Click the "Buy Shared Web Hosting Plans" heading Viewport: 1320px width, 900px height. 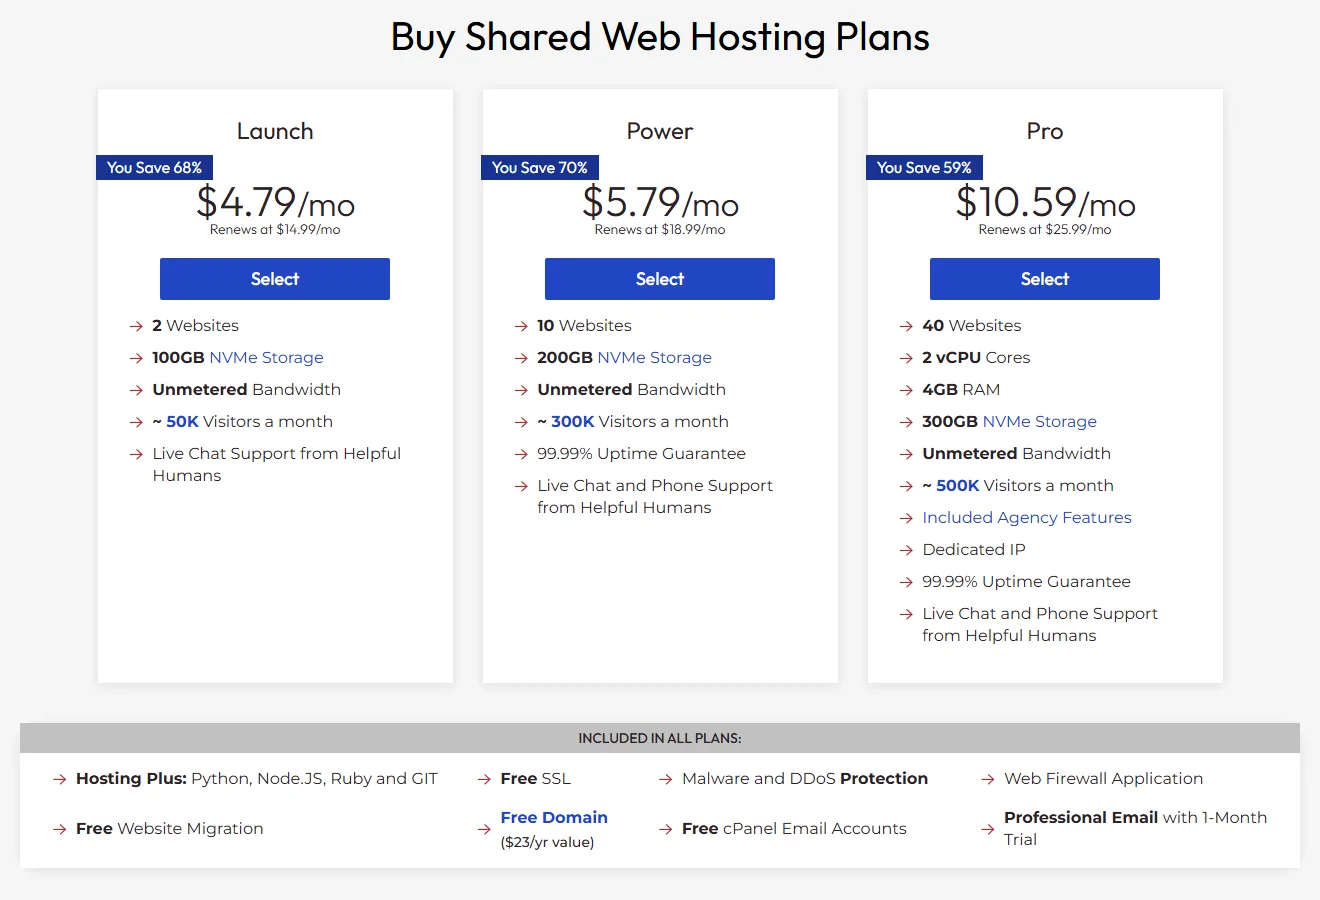[x=660, y=37]
